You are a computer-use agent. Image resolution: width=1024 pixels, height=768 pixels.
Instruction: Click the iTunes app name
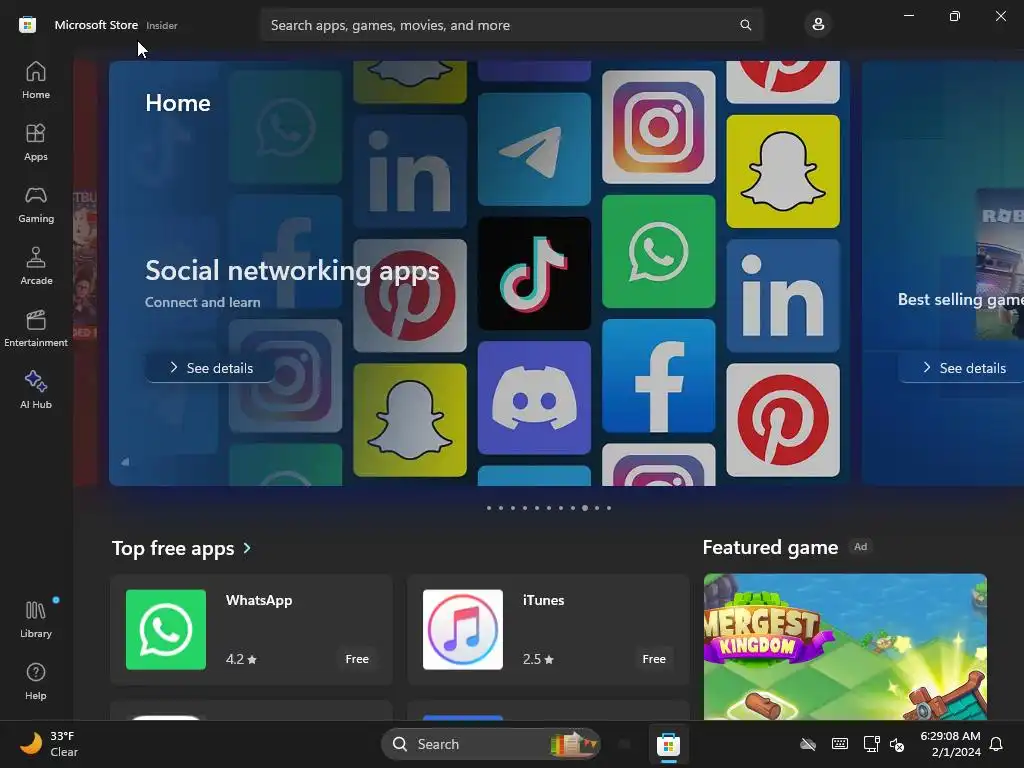coord(543,600)
